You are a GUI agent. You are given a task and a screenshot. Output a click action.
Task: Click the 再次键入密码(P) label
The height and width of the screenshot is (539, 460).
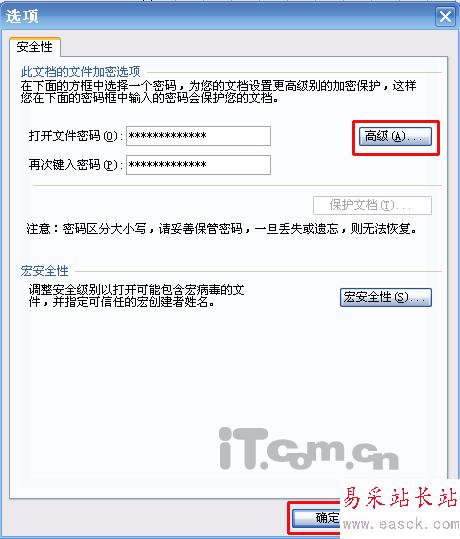pyautogui.click(x=75, y=165)
